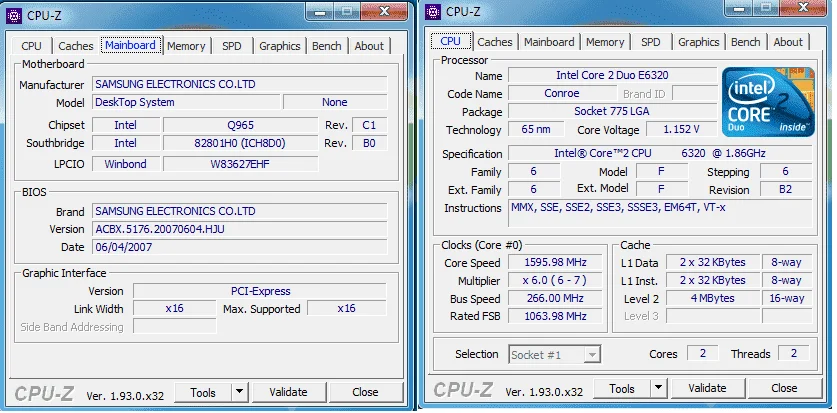Click the Package value Socket 775 LGA
This screenshot has height=413, width=837.
pos(612,112)
